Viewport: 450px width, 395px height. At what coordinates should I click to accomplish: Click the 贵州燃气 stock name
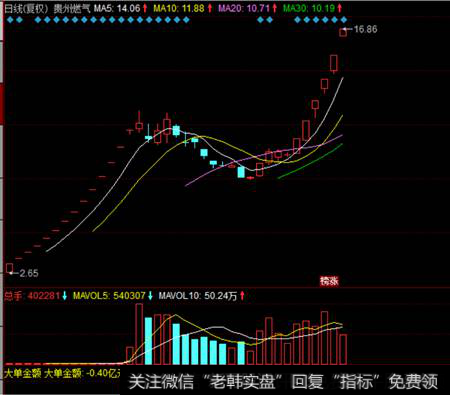click(72, 8)
